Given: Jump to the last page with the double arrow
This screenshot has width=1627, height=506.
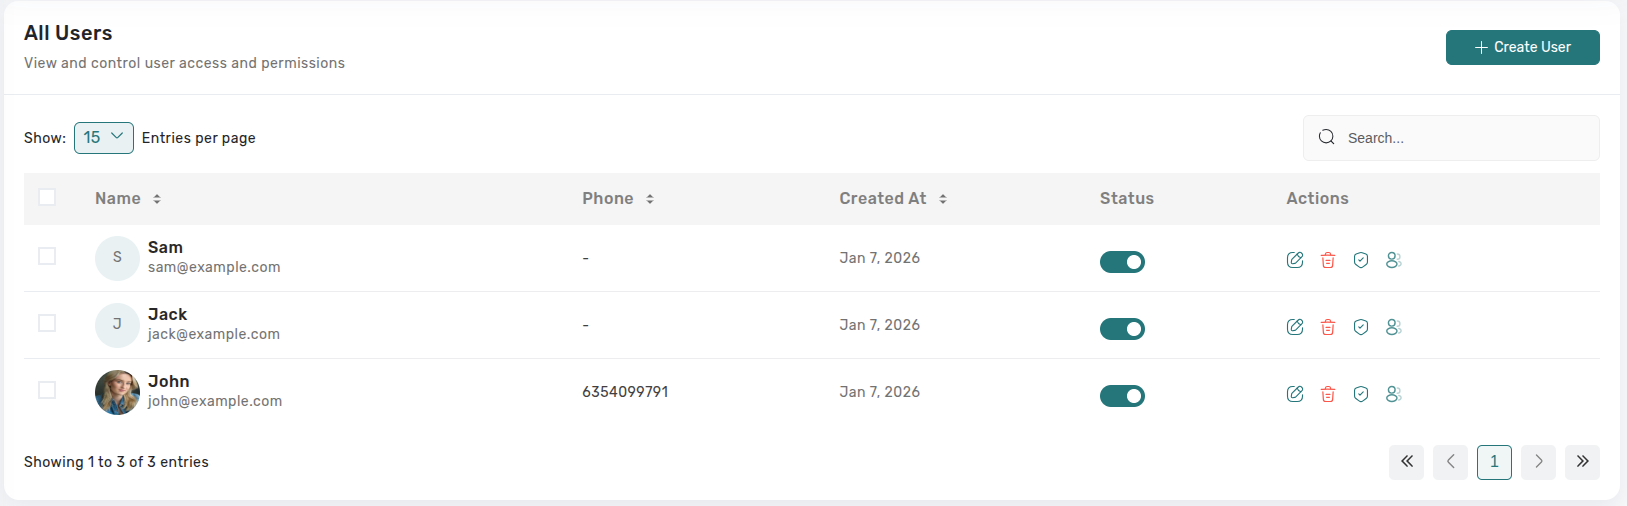Looking at the screenshot, I should point(1582,462).
